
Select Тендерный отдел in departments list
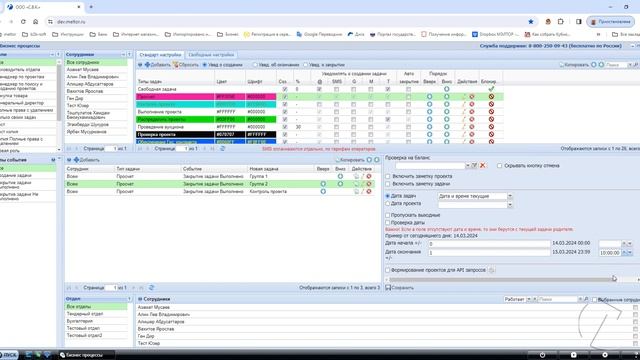96,314
